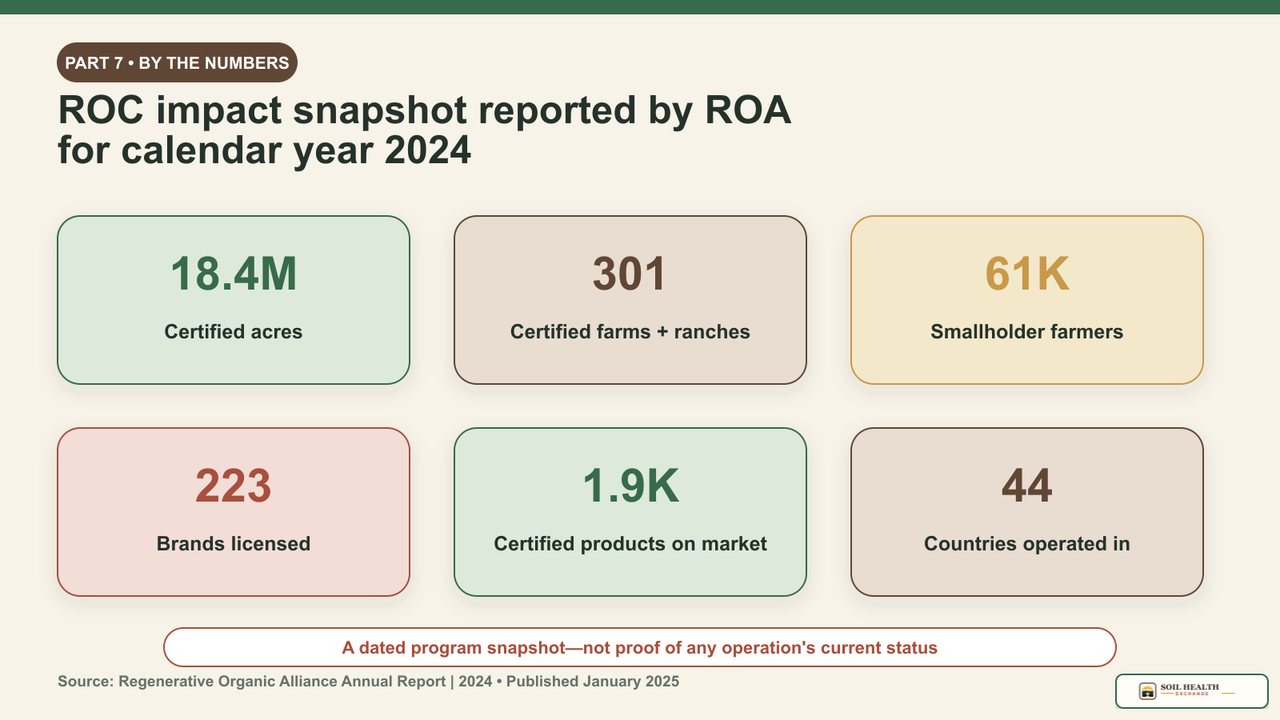The width and height of the screenshot is (1280, 720).
Task: Click the Regenerative Organic Alliance source citation
Action: click(368, 682)
